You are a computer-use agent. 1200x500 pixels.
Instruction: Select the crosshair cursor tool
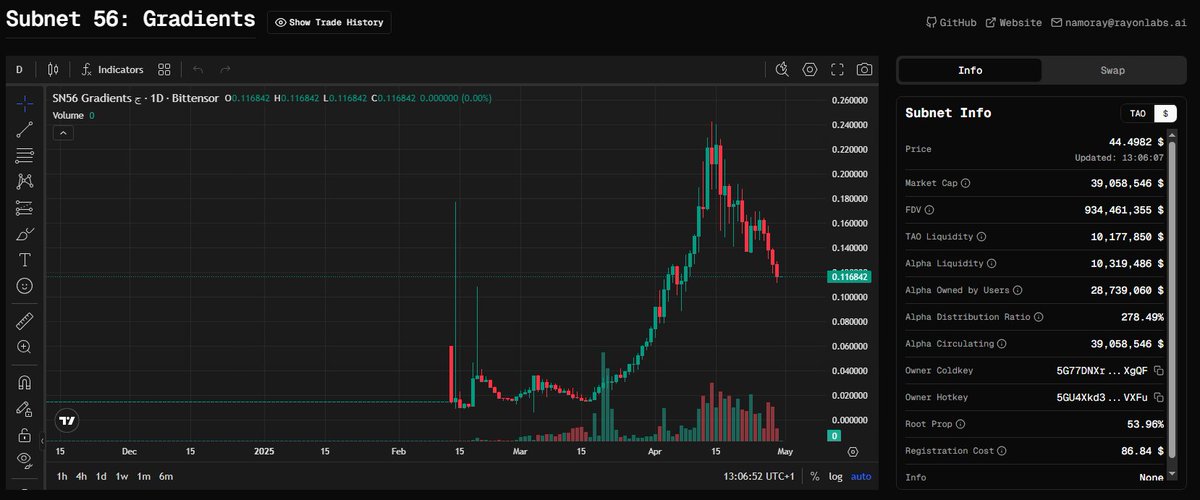click(25, 102)
